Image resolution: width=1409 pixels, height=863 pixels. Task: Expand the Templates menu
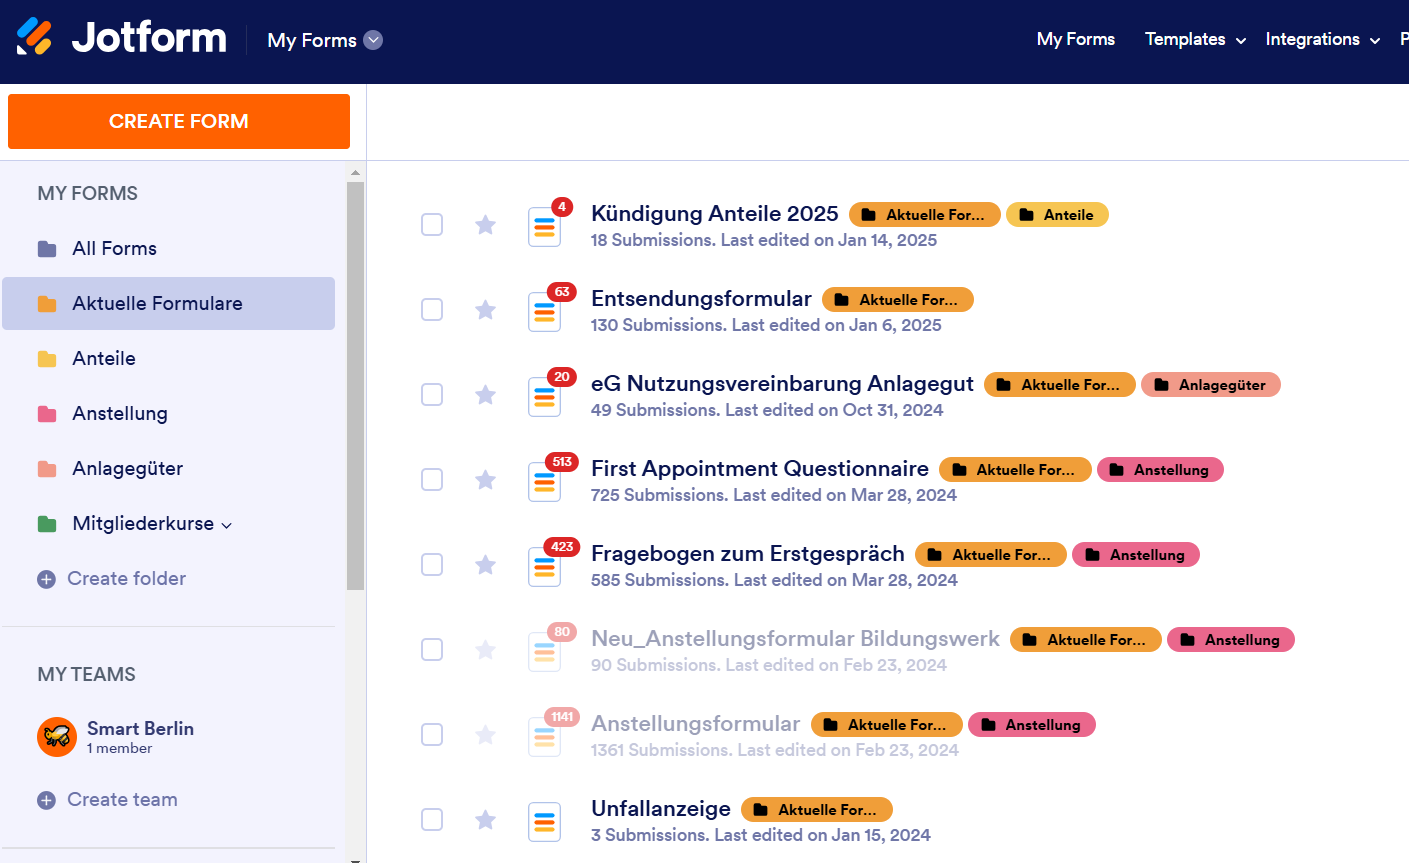coord(1195,39)
